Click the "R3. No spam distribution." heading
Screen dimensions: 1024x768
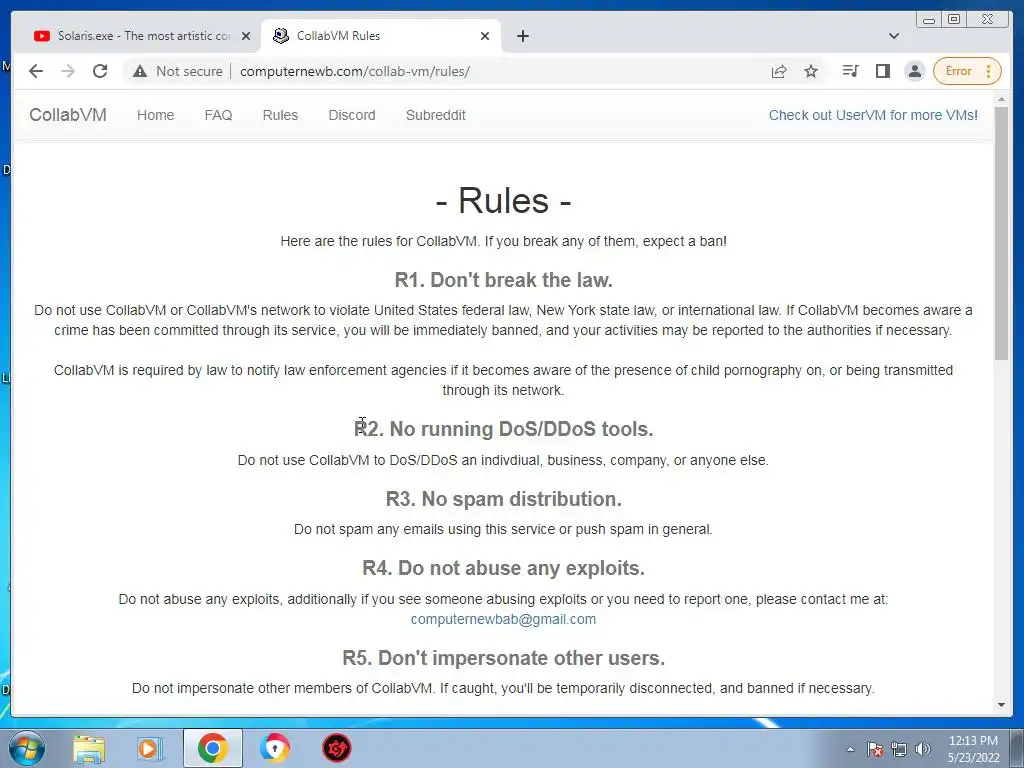coord(504,499)
